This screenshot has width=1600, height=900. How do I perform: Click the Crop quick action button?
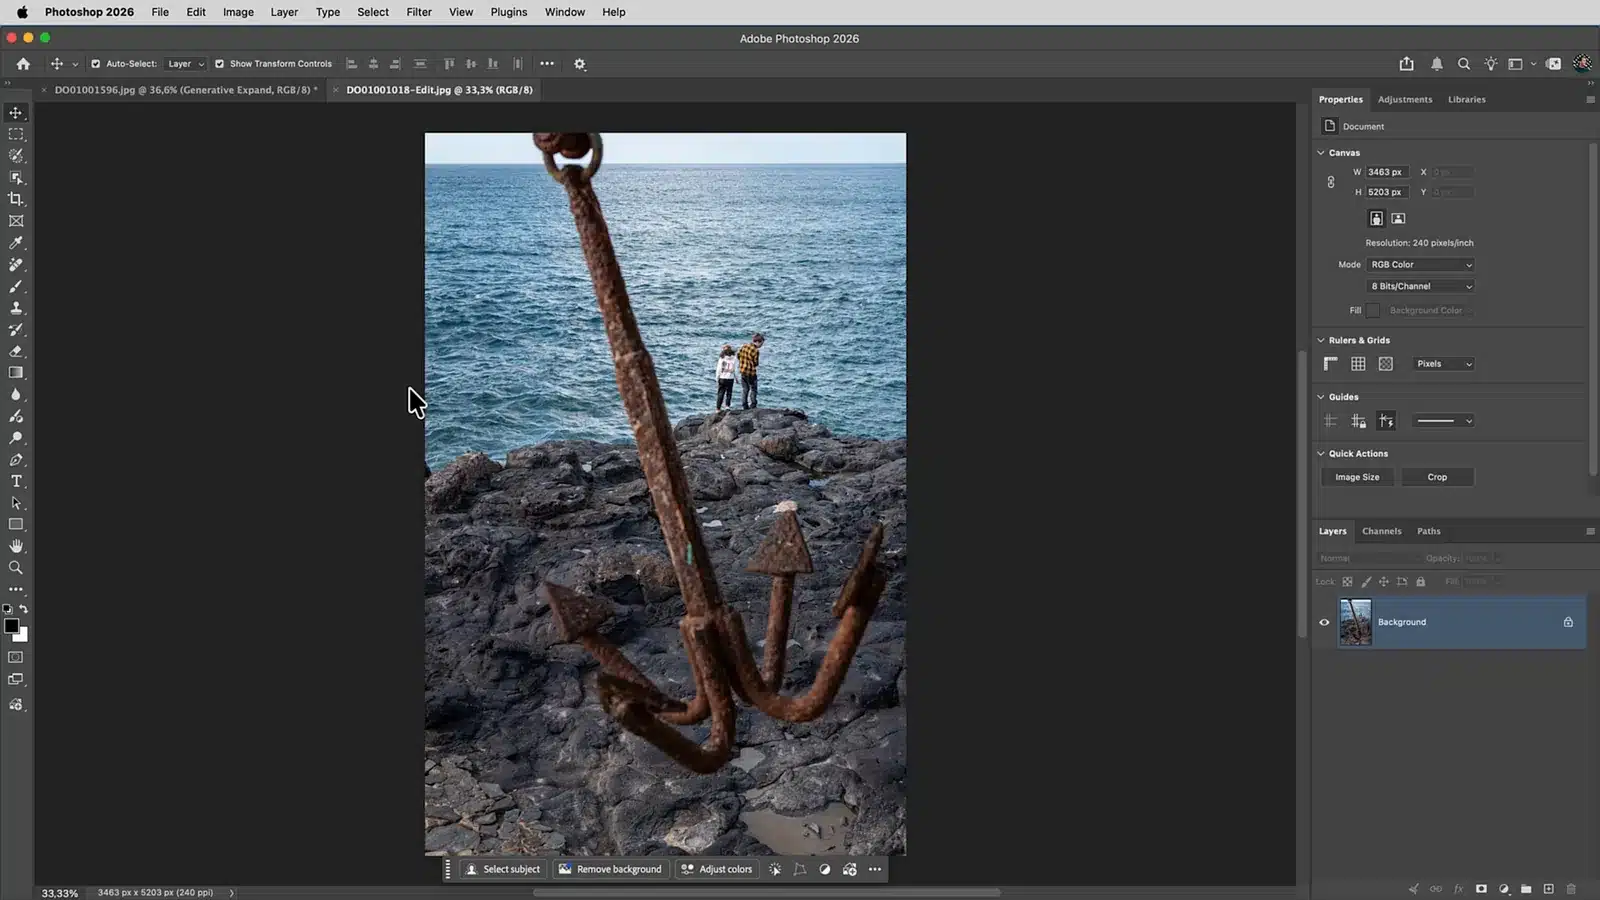point(1437,477)
